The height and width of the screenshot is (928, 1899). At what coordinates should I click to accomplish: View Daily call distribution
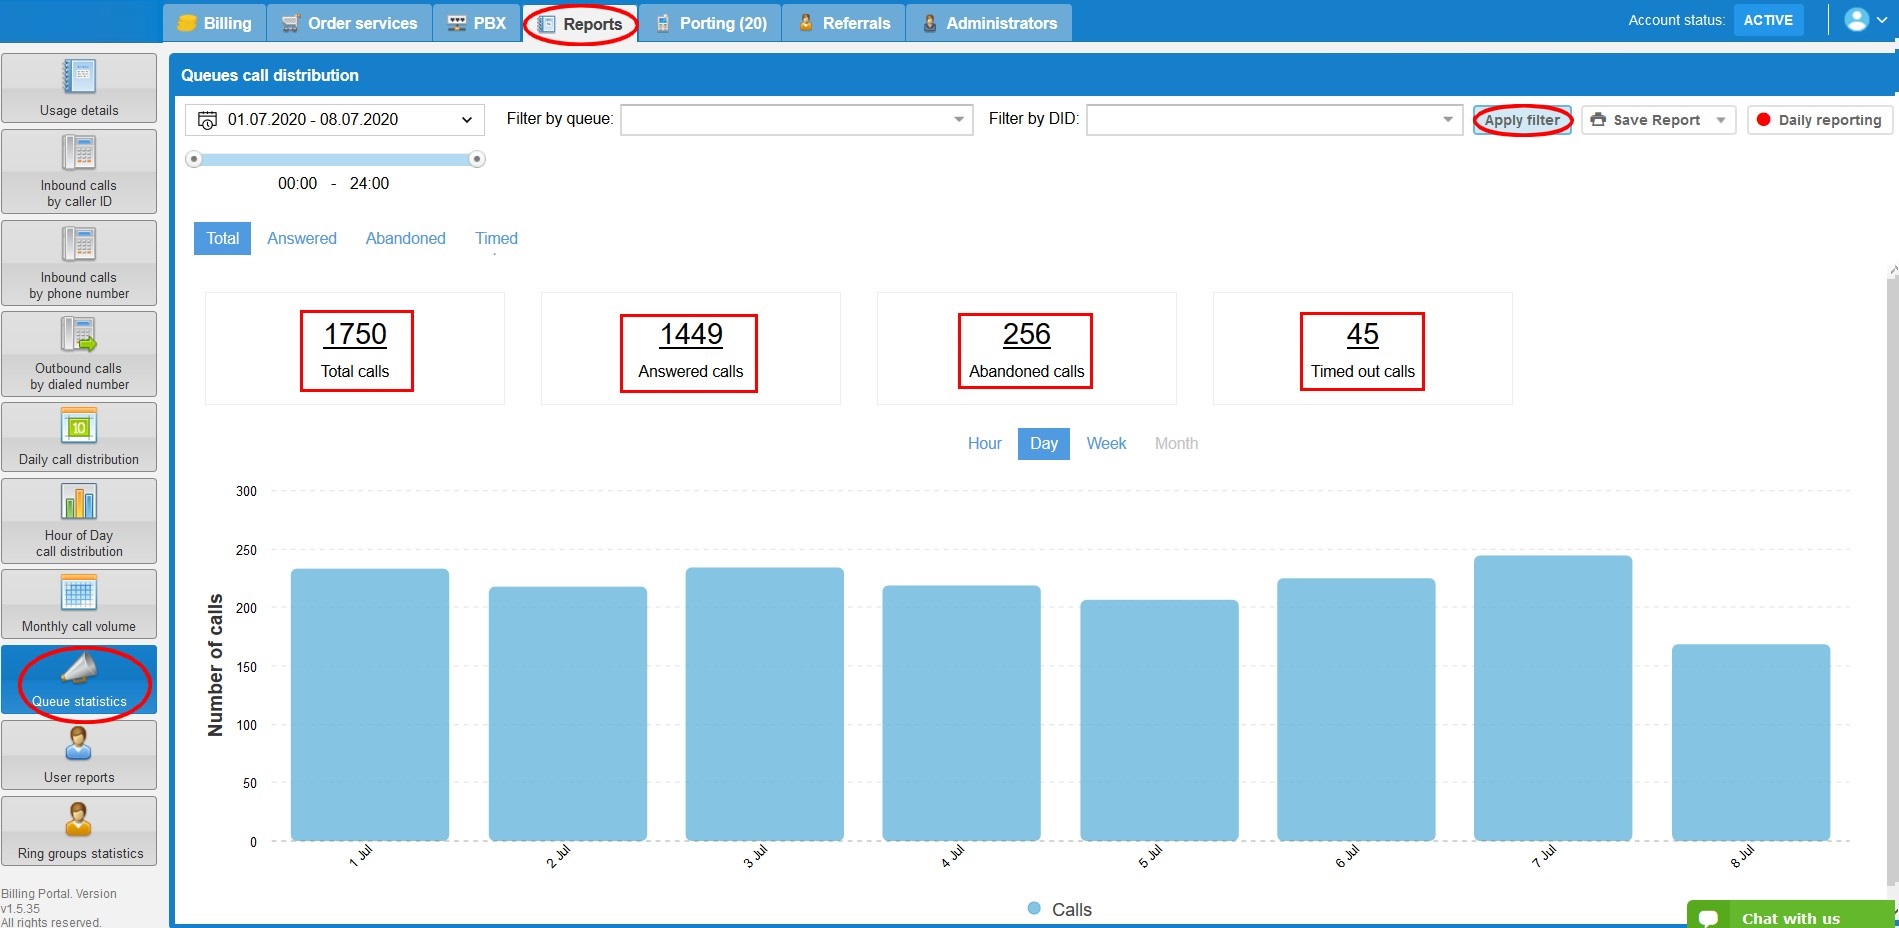(x=79, y=437)
